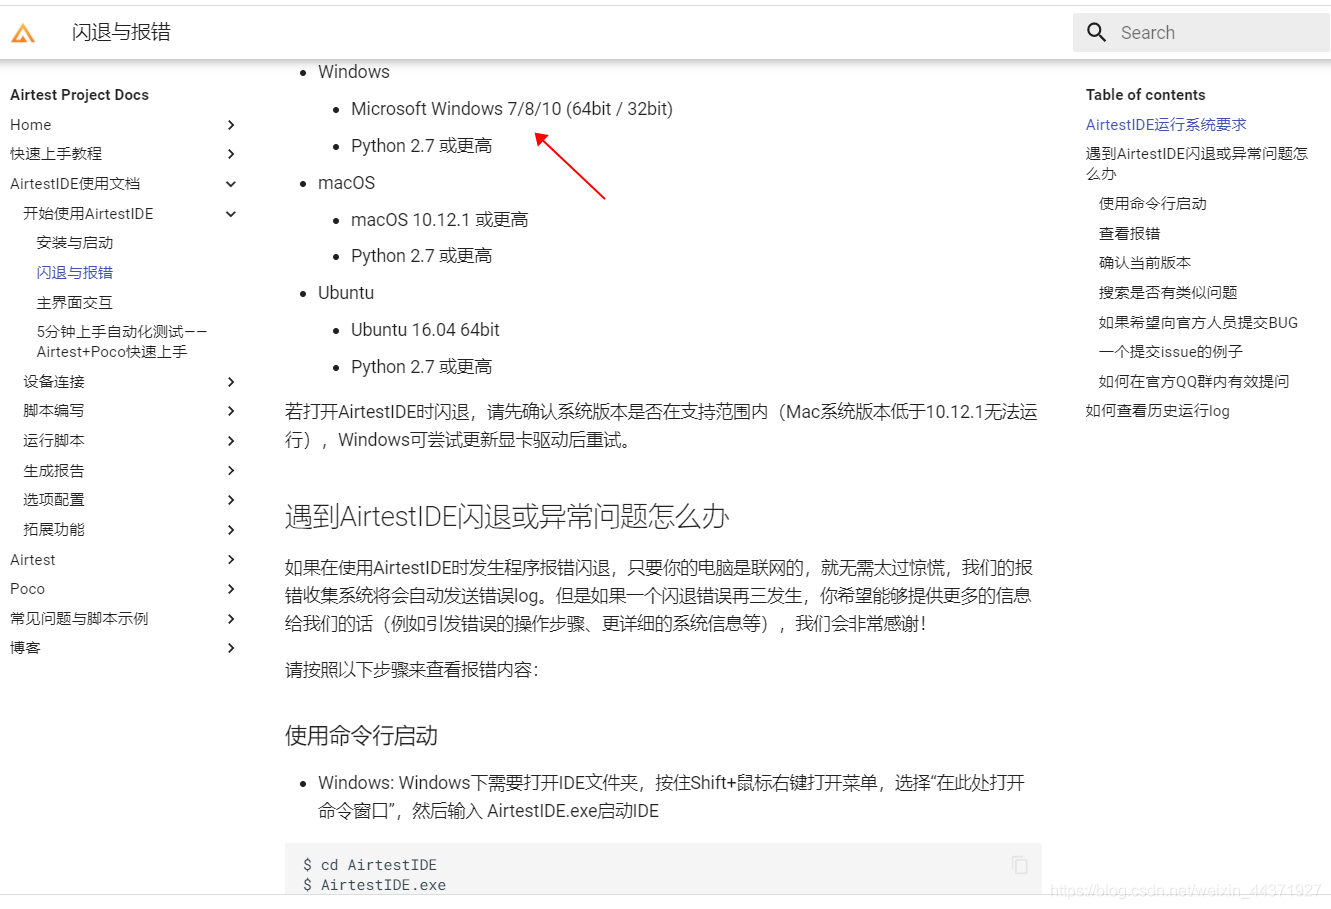Image resolution: width=1331 pixels, height=909 pixels.
Task: Collapse the AirtestIDE使用文档 section chevron
Action: (x=231, y=184)
